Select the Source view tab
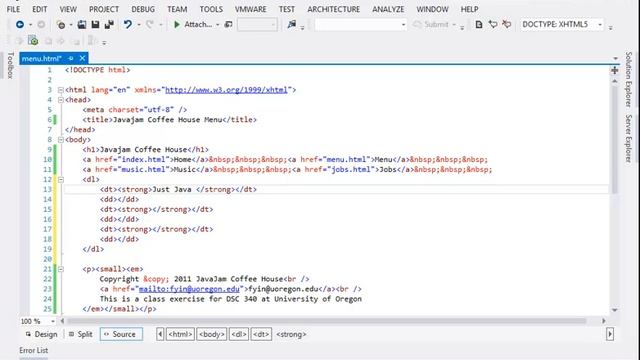Screen dimensions: 640x360 pos(121,334)
